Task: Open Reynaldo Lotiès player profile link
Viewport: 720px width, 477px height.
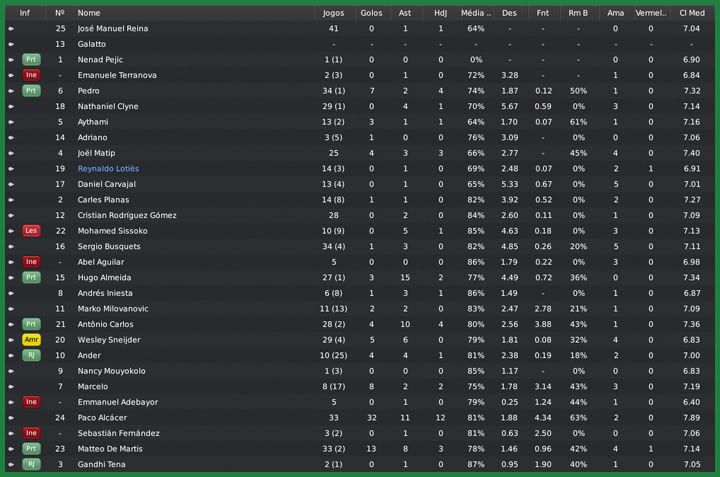Action: click(108, 169)
